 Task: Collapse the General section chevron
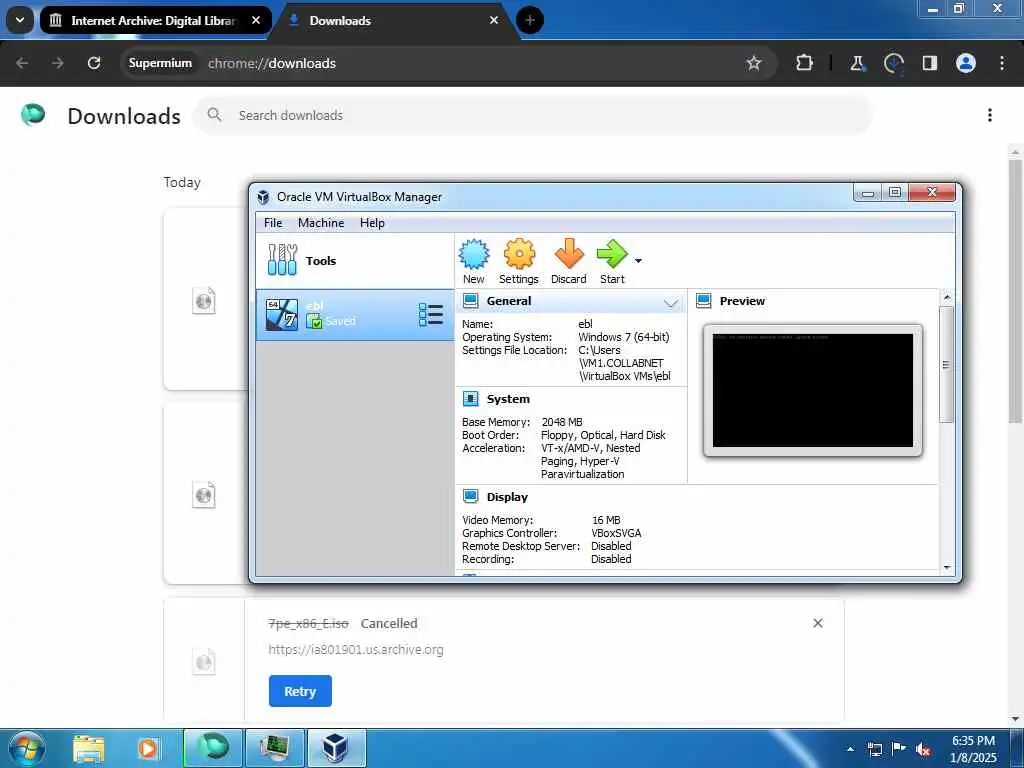[671, 302]
